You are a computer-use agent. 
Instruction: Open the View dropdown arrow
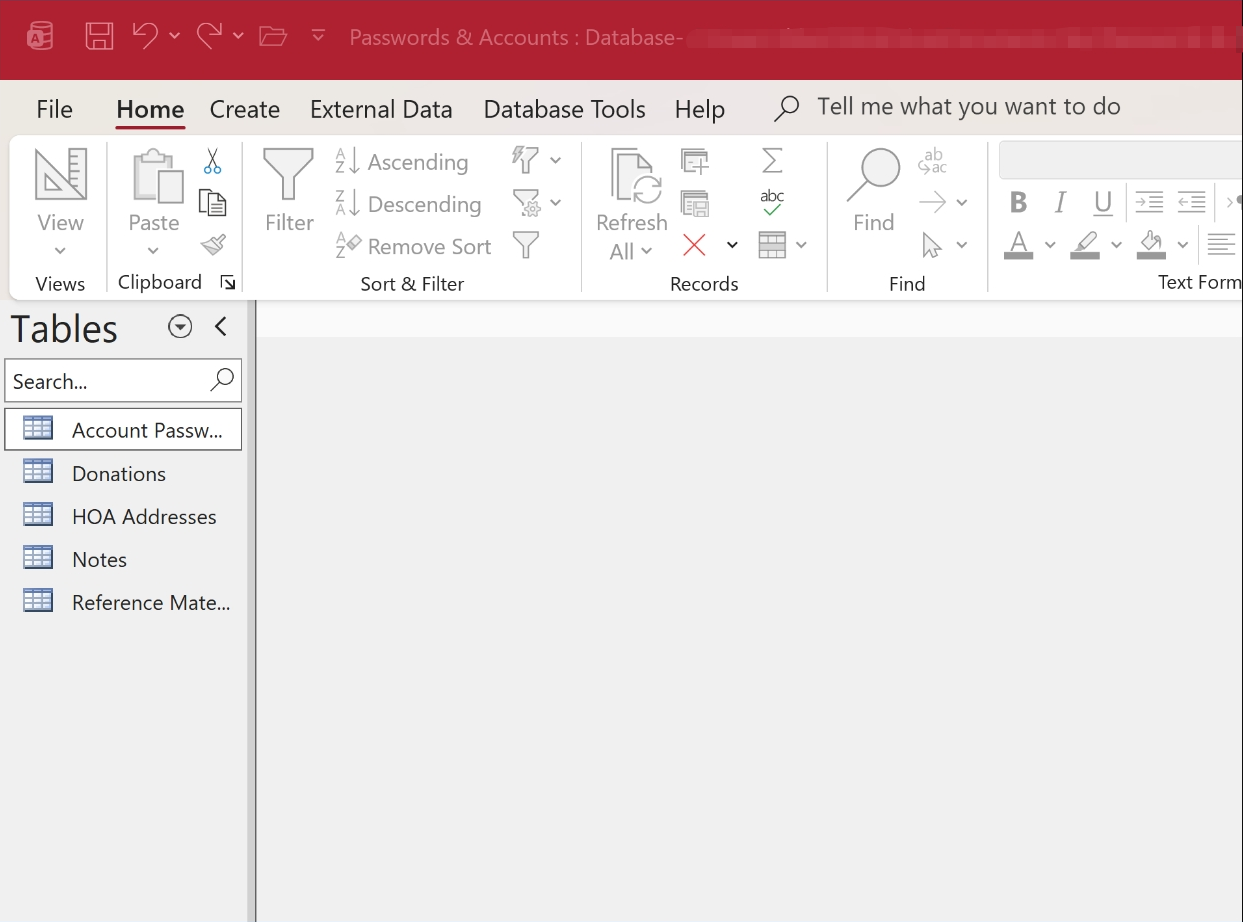[60, 251]
